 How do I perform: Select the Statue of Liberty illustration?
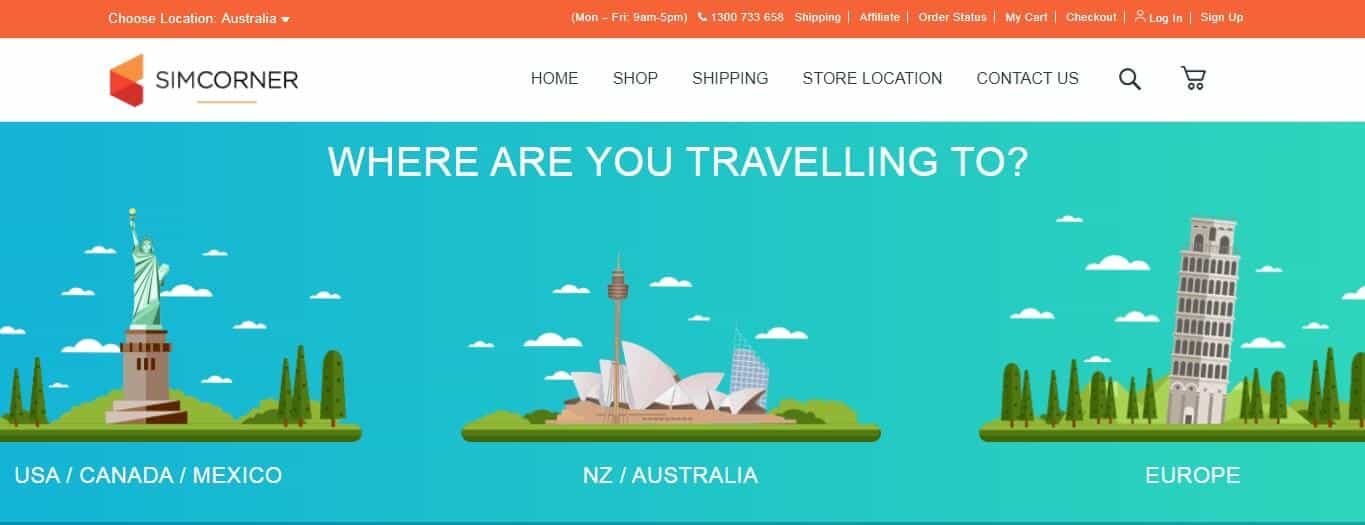[x=147, y=316]
